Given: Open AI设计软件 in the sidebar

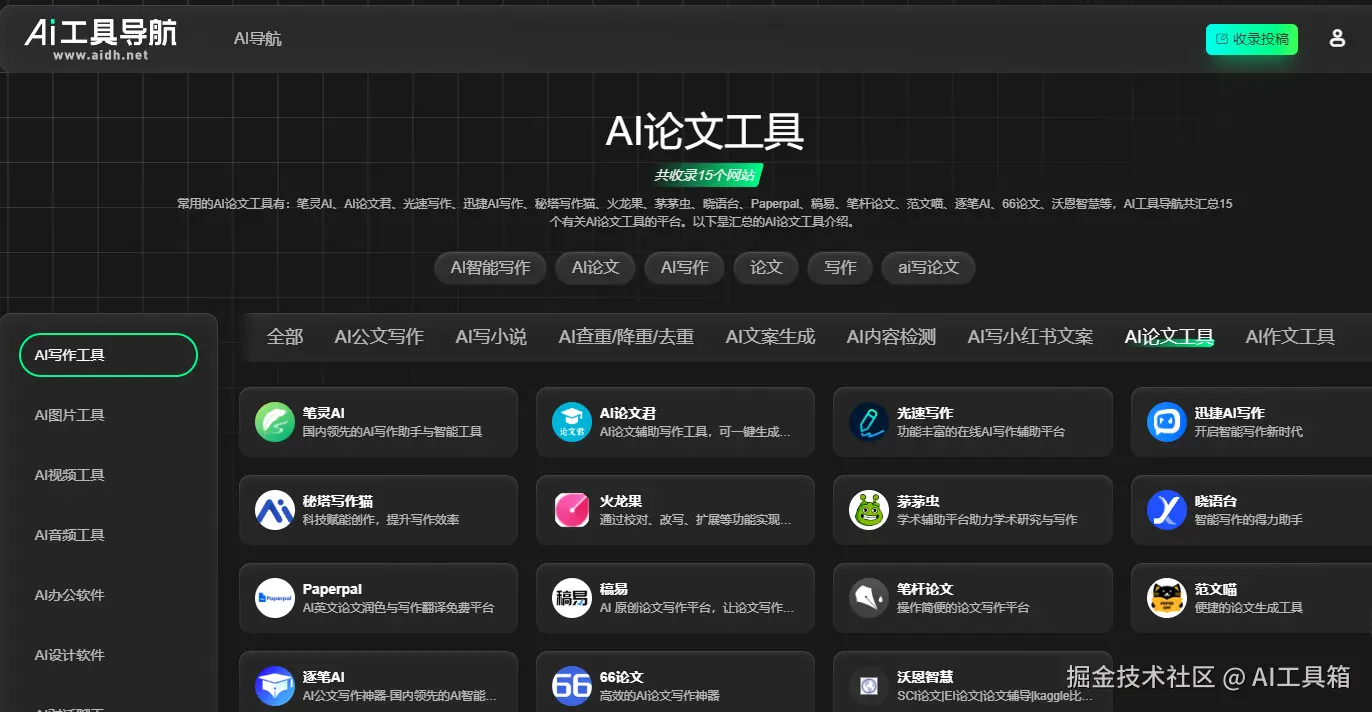Looking at the screenshot, I should coord(69,655).
